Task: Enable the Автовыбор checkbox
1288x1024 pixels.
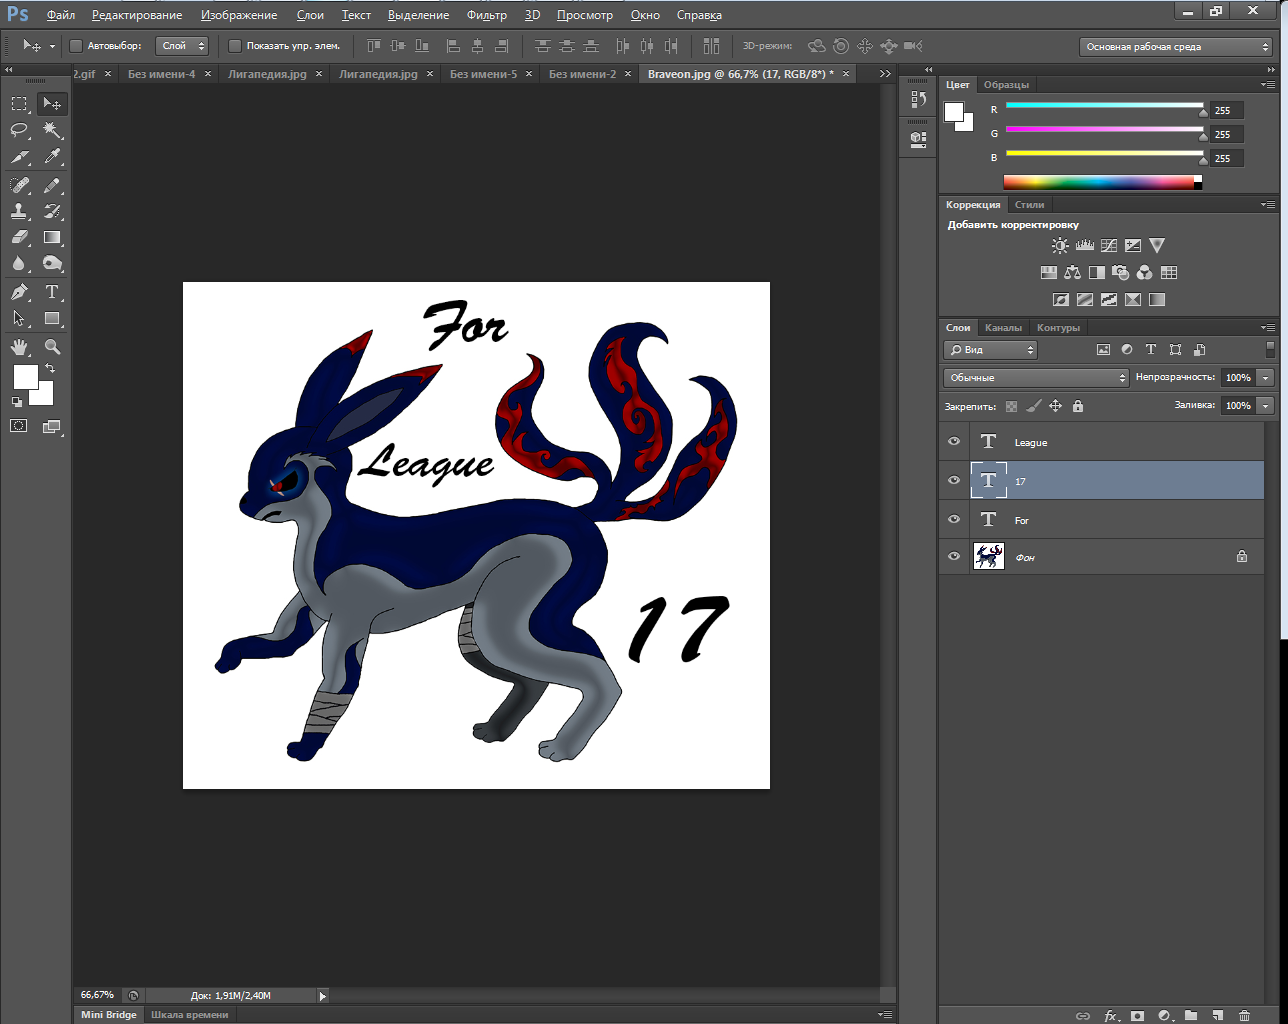Action: 76,46
